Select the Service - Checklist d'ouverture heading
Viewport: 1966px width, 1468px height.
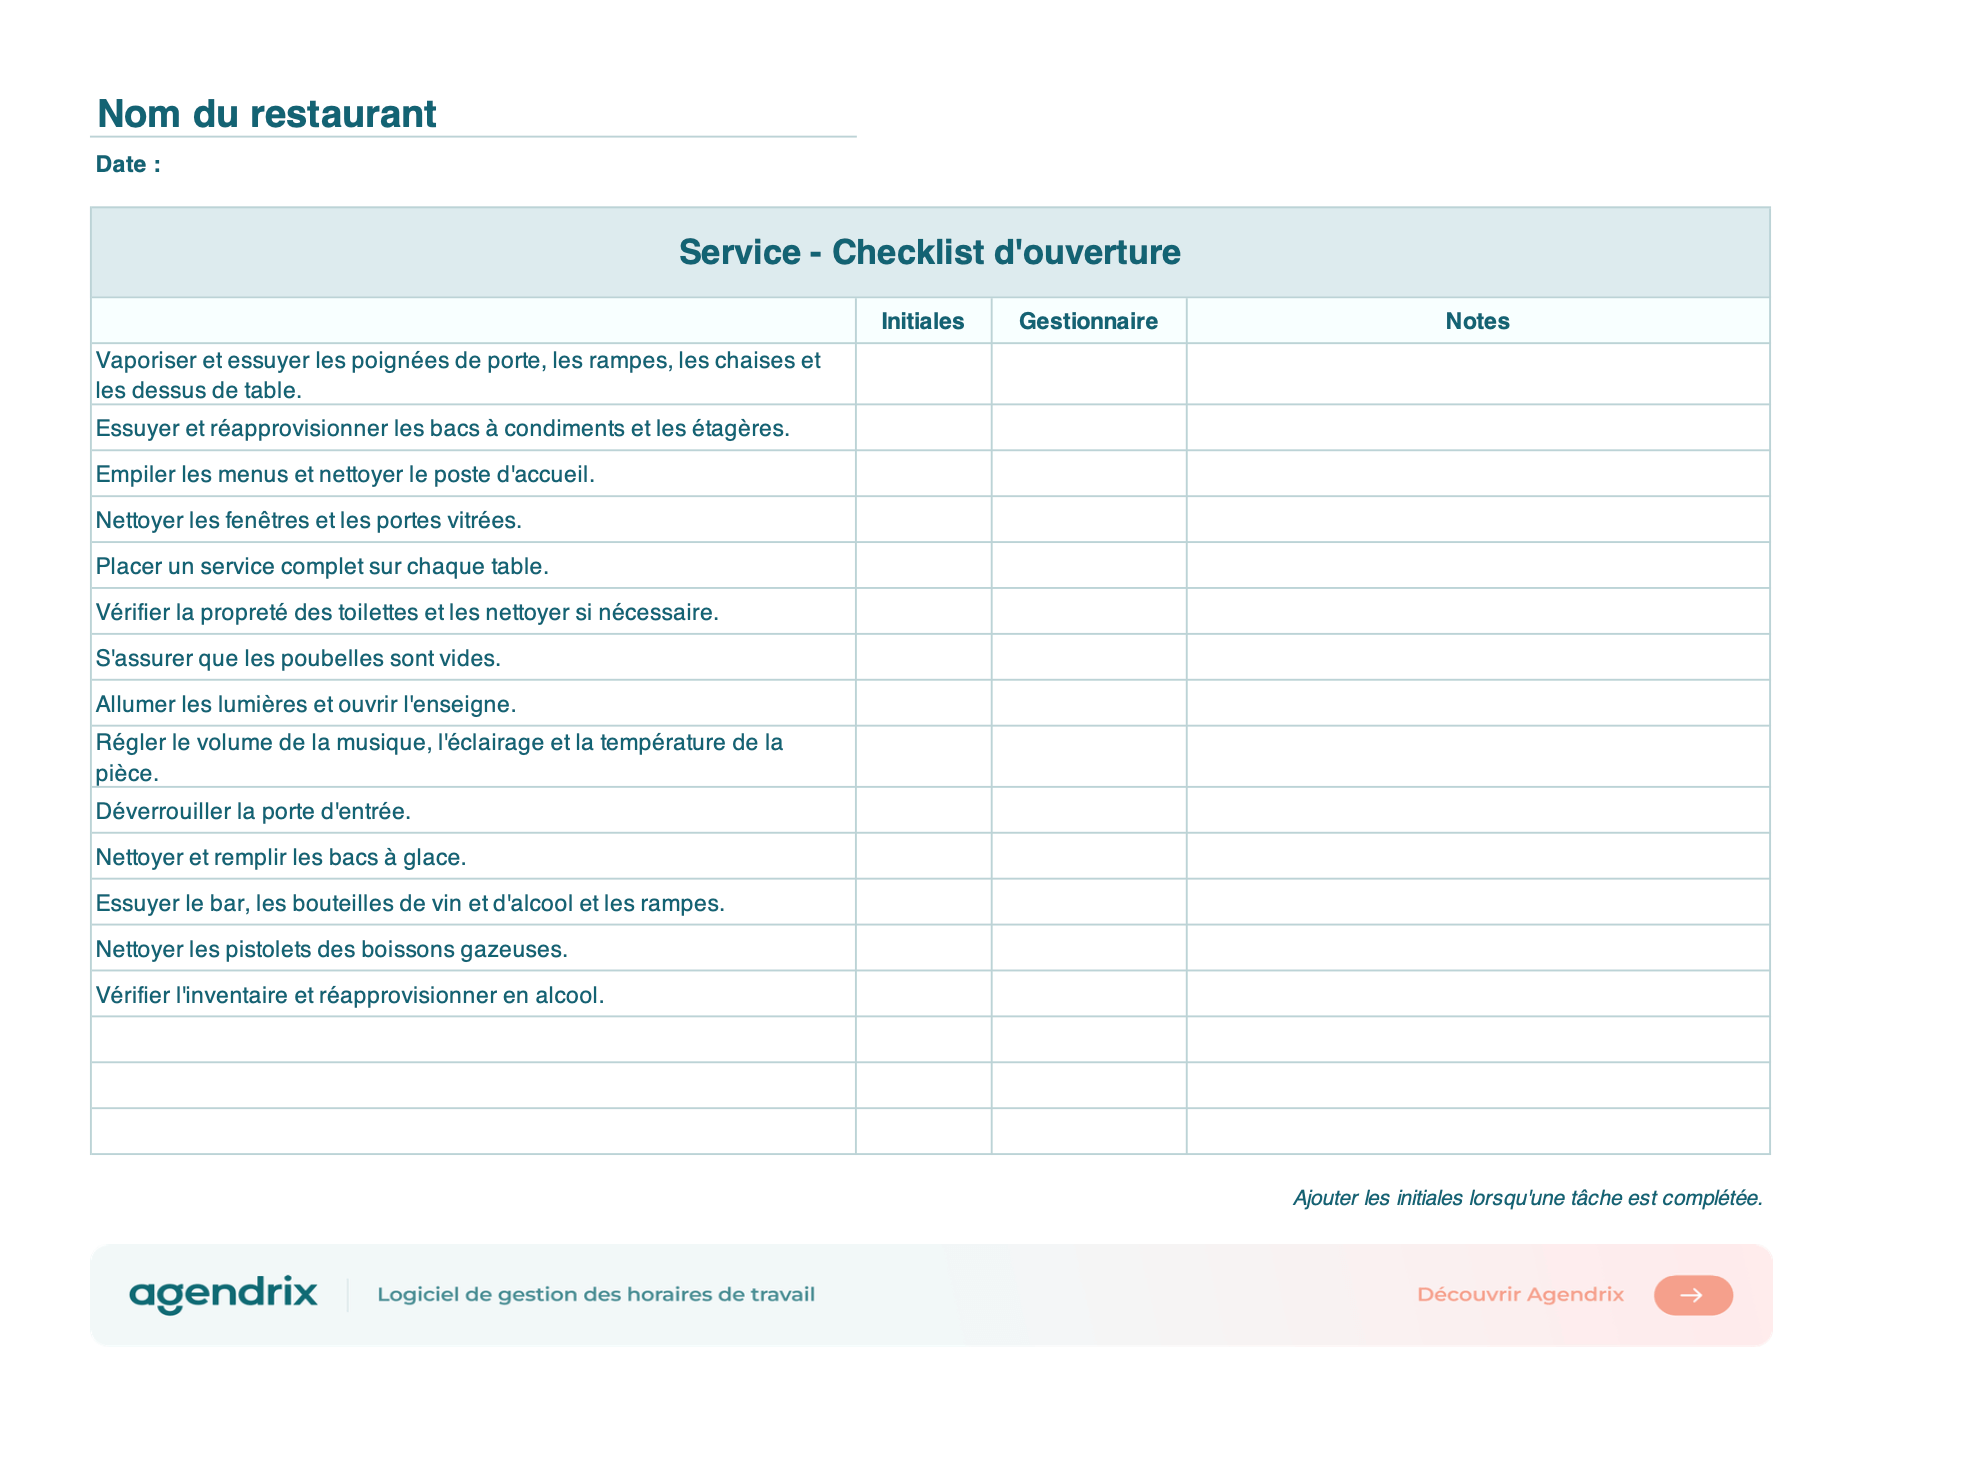coord(930,252)
